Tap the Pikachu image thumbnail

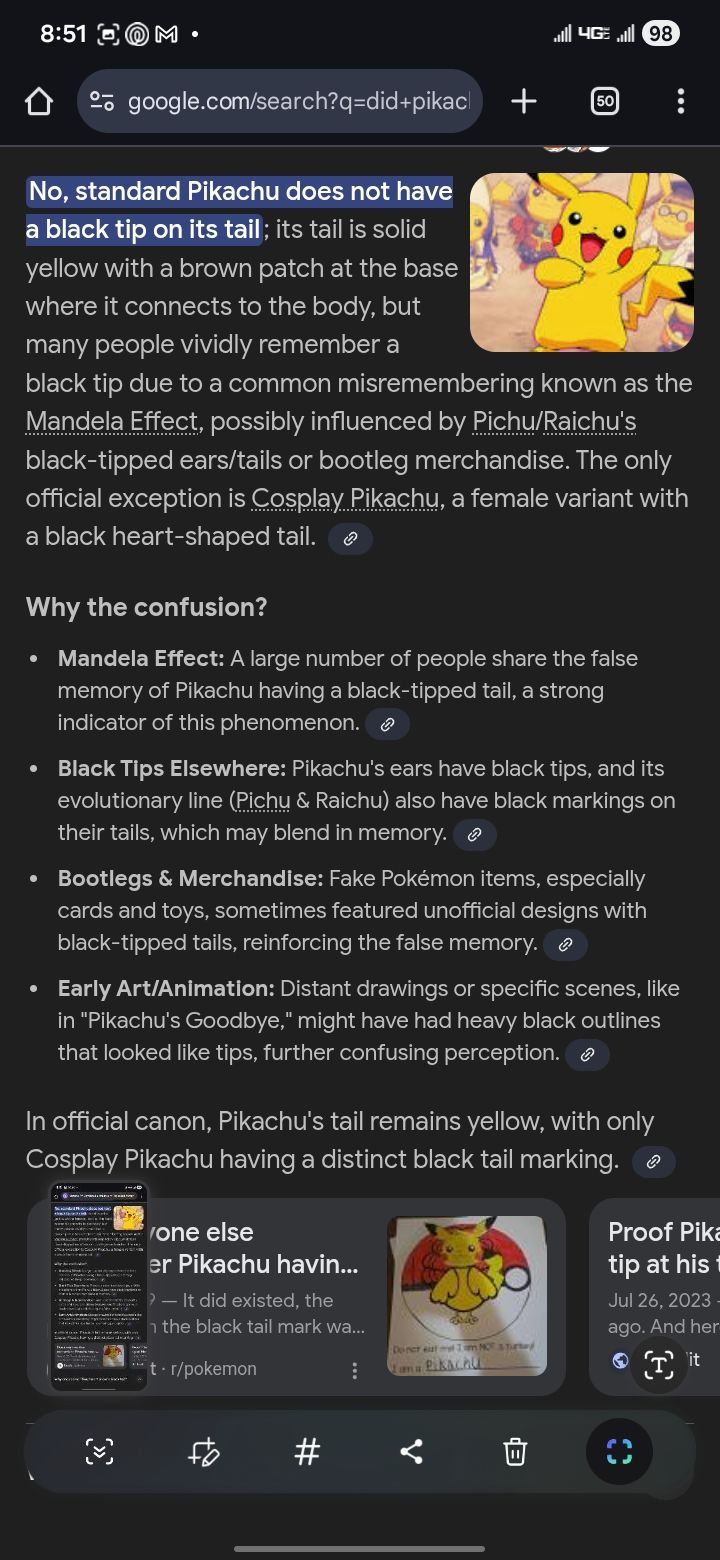click(x=582, y=262)
